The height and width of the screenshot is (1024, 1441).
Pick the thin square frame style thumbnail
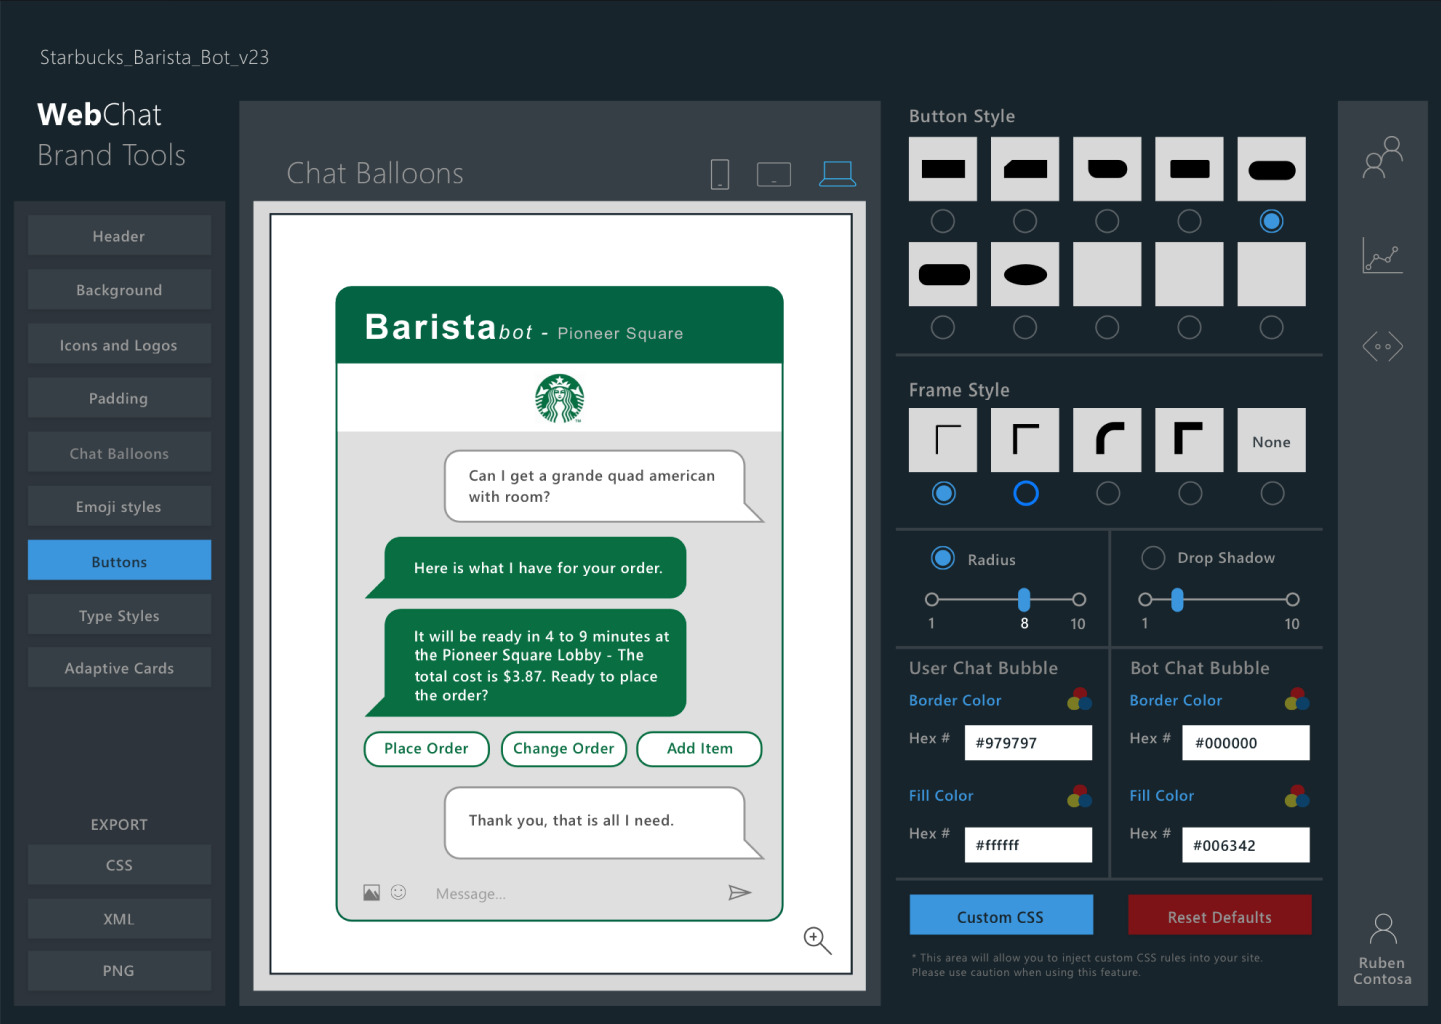point(943,440)
